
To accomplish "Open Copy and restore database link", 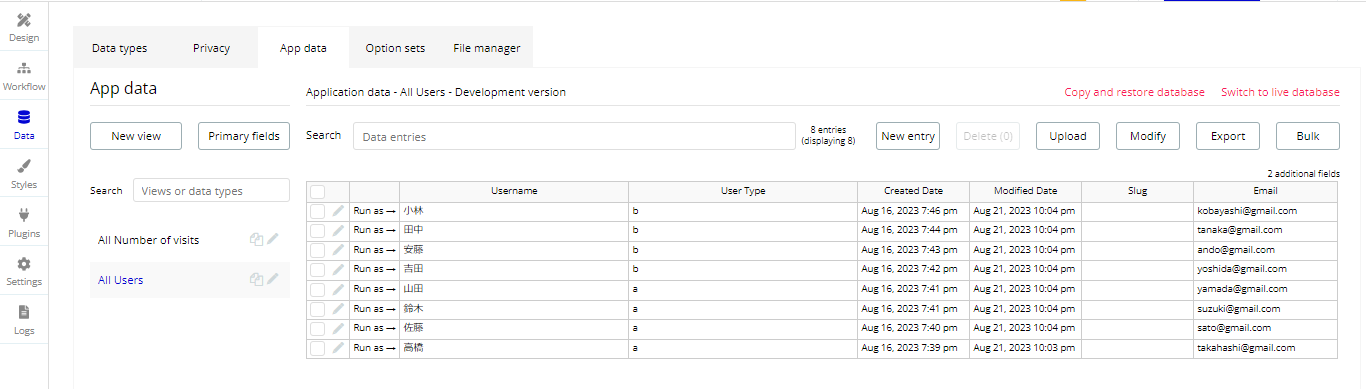I will 1134,92.
